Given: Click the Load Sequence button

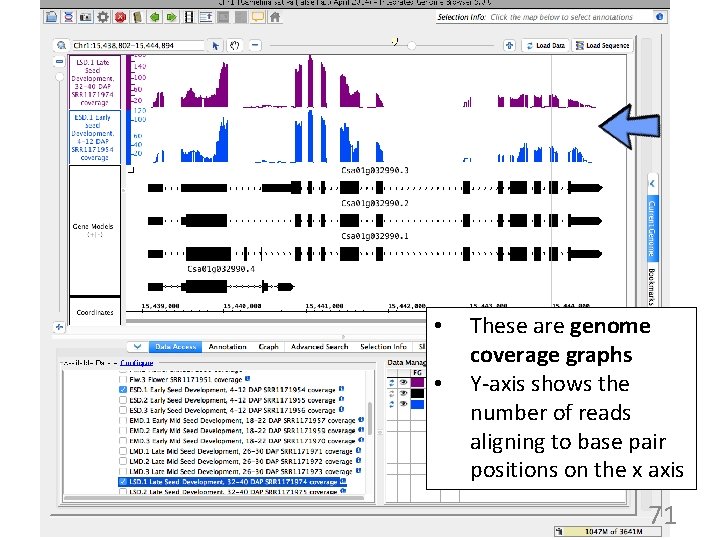Looking at the screenshot, I should coord(602,45).
